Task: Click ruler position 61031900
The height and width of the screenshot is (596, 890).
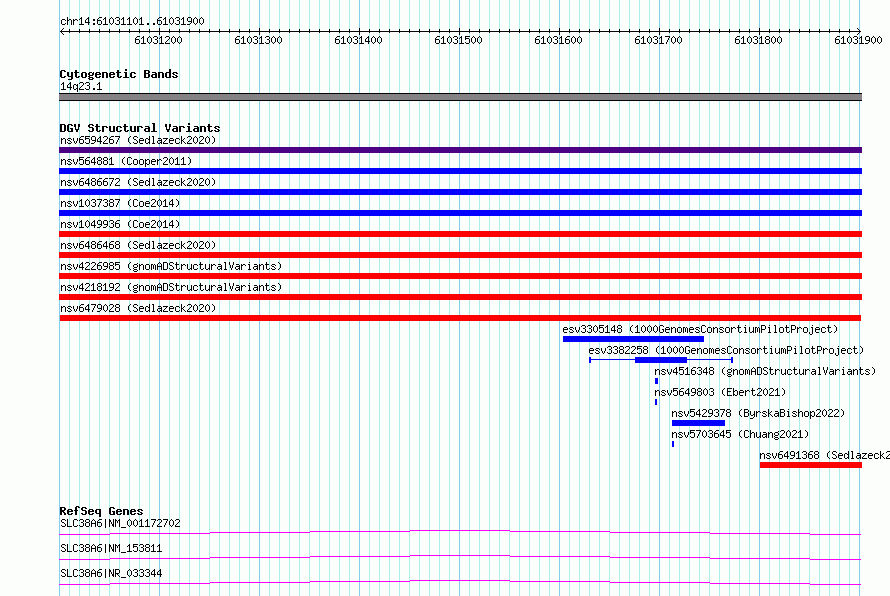Action: [x=858, y=40]
